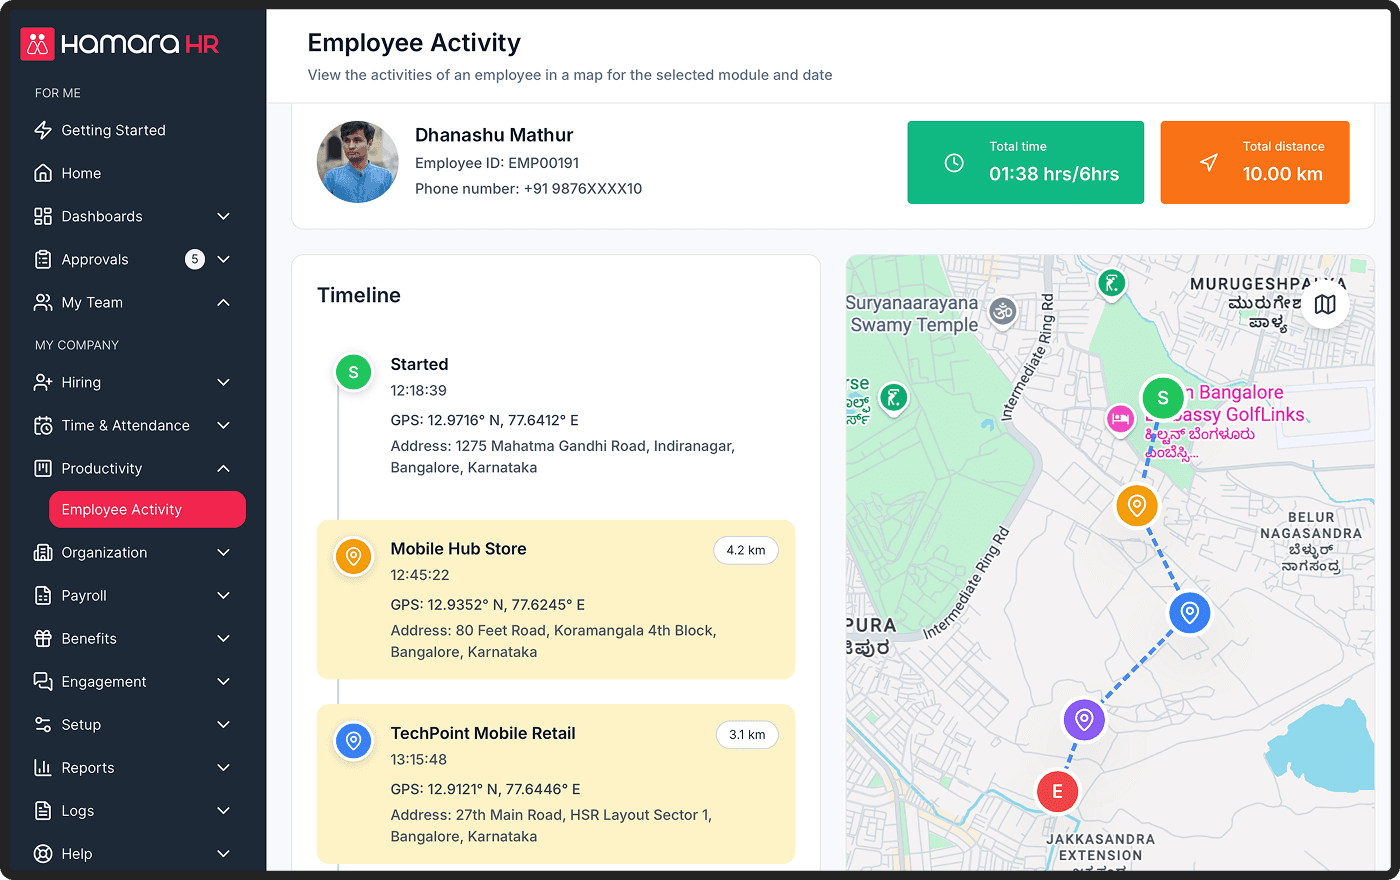Viewport: 1400px width, 880px height.
Task: Open the Payroll menu label
Action: [x=84, y=595]
